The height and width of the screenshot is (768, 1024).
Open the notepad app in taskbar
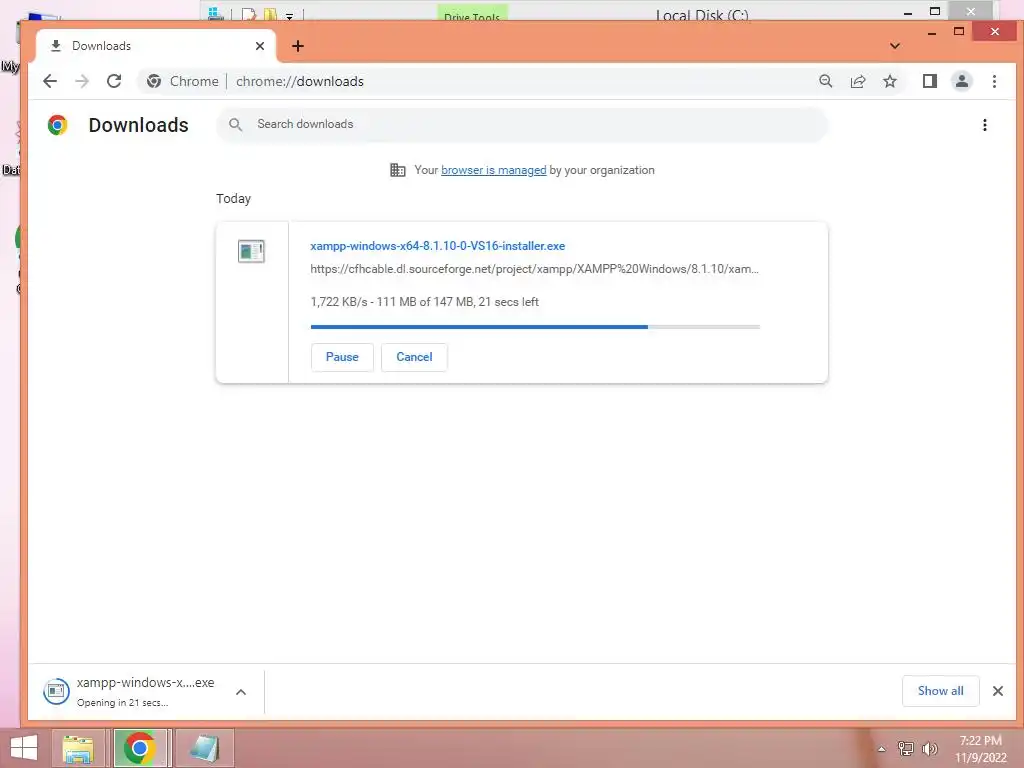click(204, 748)
